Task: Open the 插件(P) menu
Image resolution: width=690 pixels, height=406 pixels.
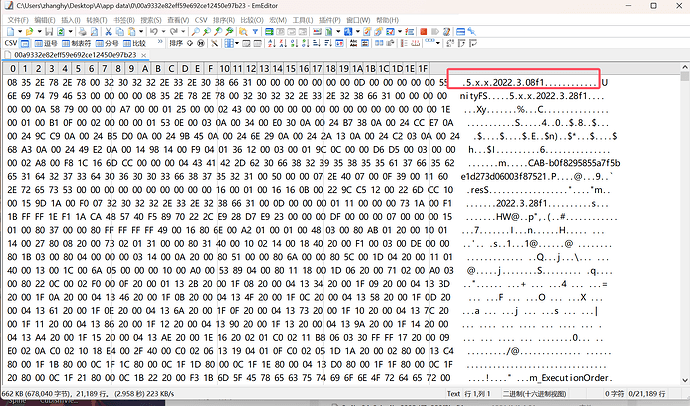Action: pyautogui.click(x=330, y=20)
